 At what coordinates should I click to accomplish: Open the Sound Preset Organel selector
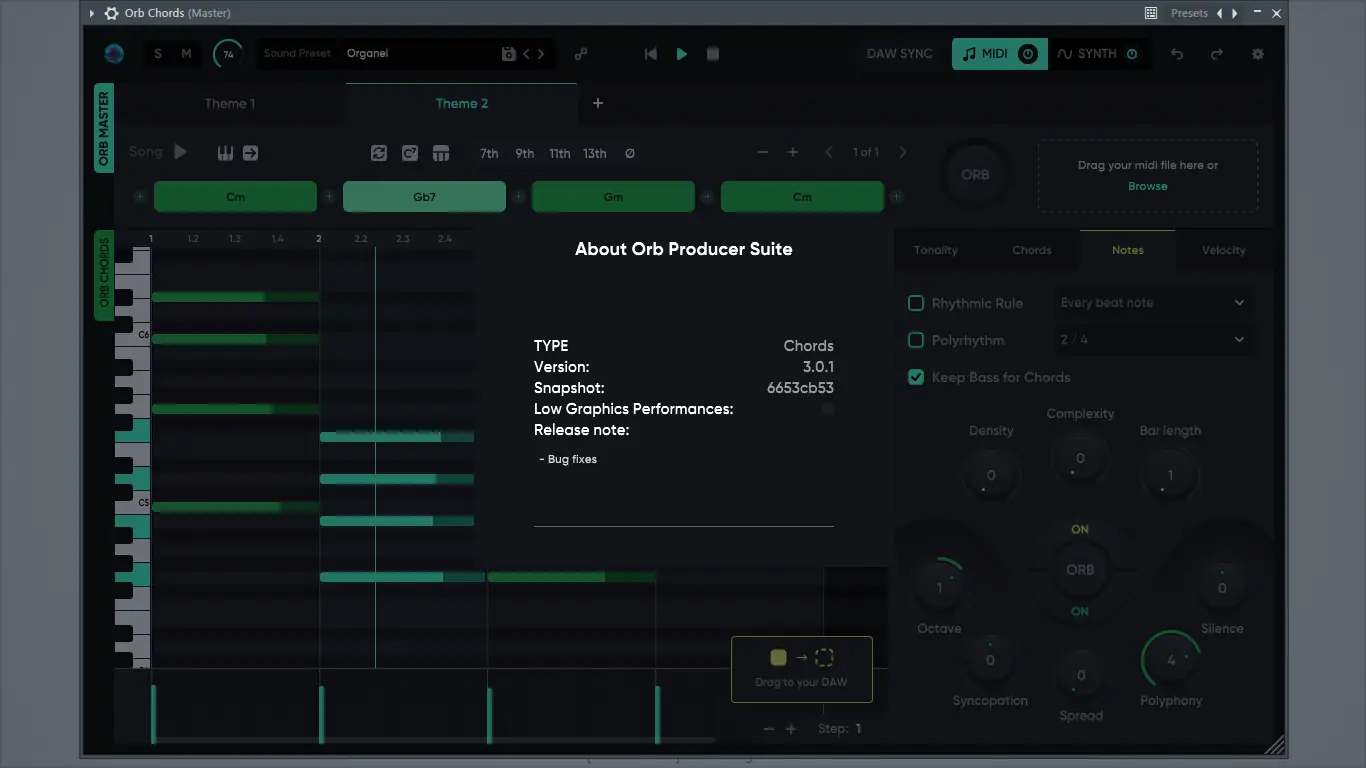(404, 54)
